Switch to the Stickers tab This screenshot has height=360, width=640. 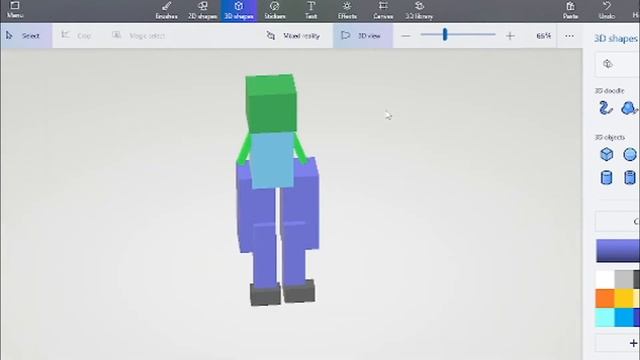275,11
